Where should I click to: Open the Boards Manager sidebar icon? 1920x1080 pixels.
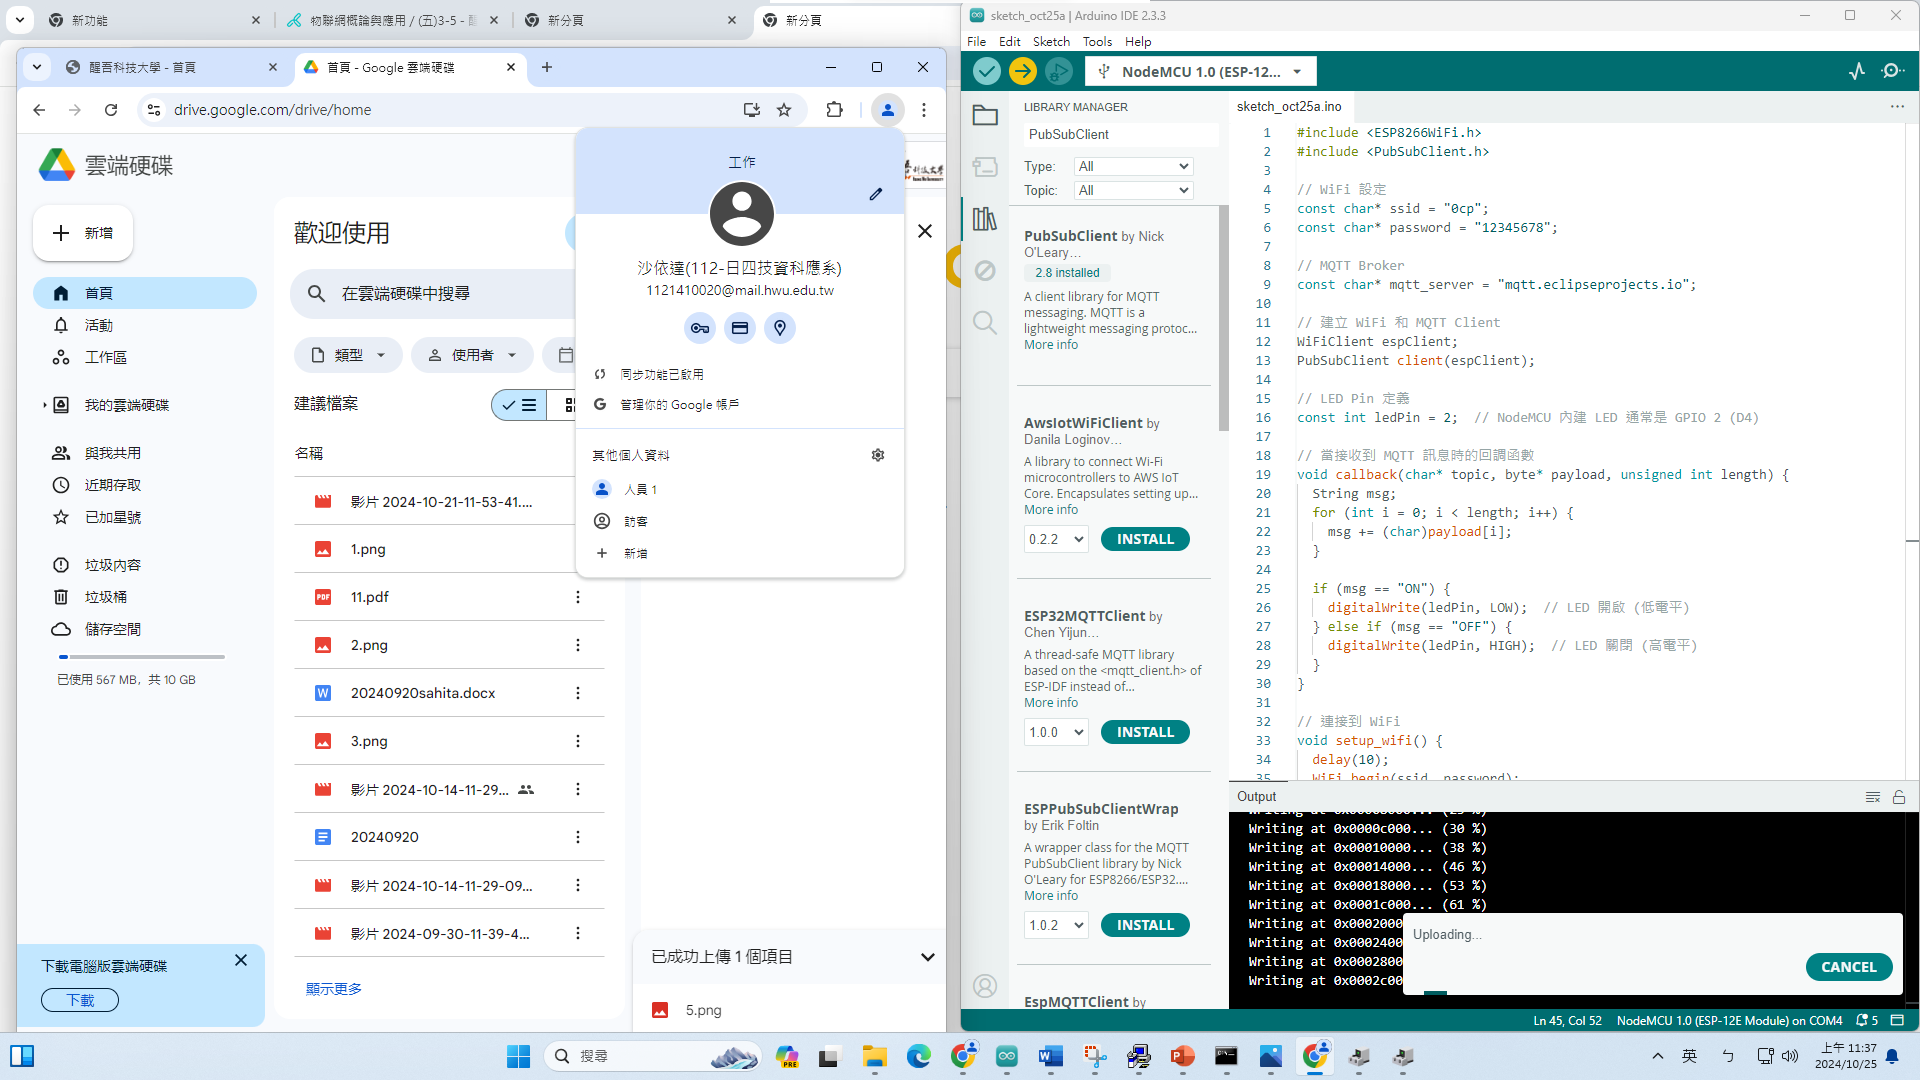[985, 167]
